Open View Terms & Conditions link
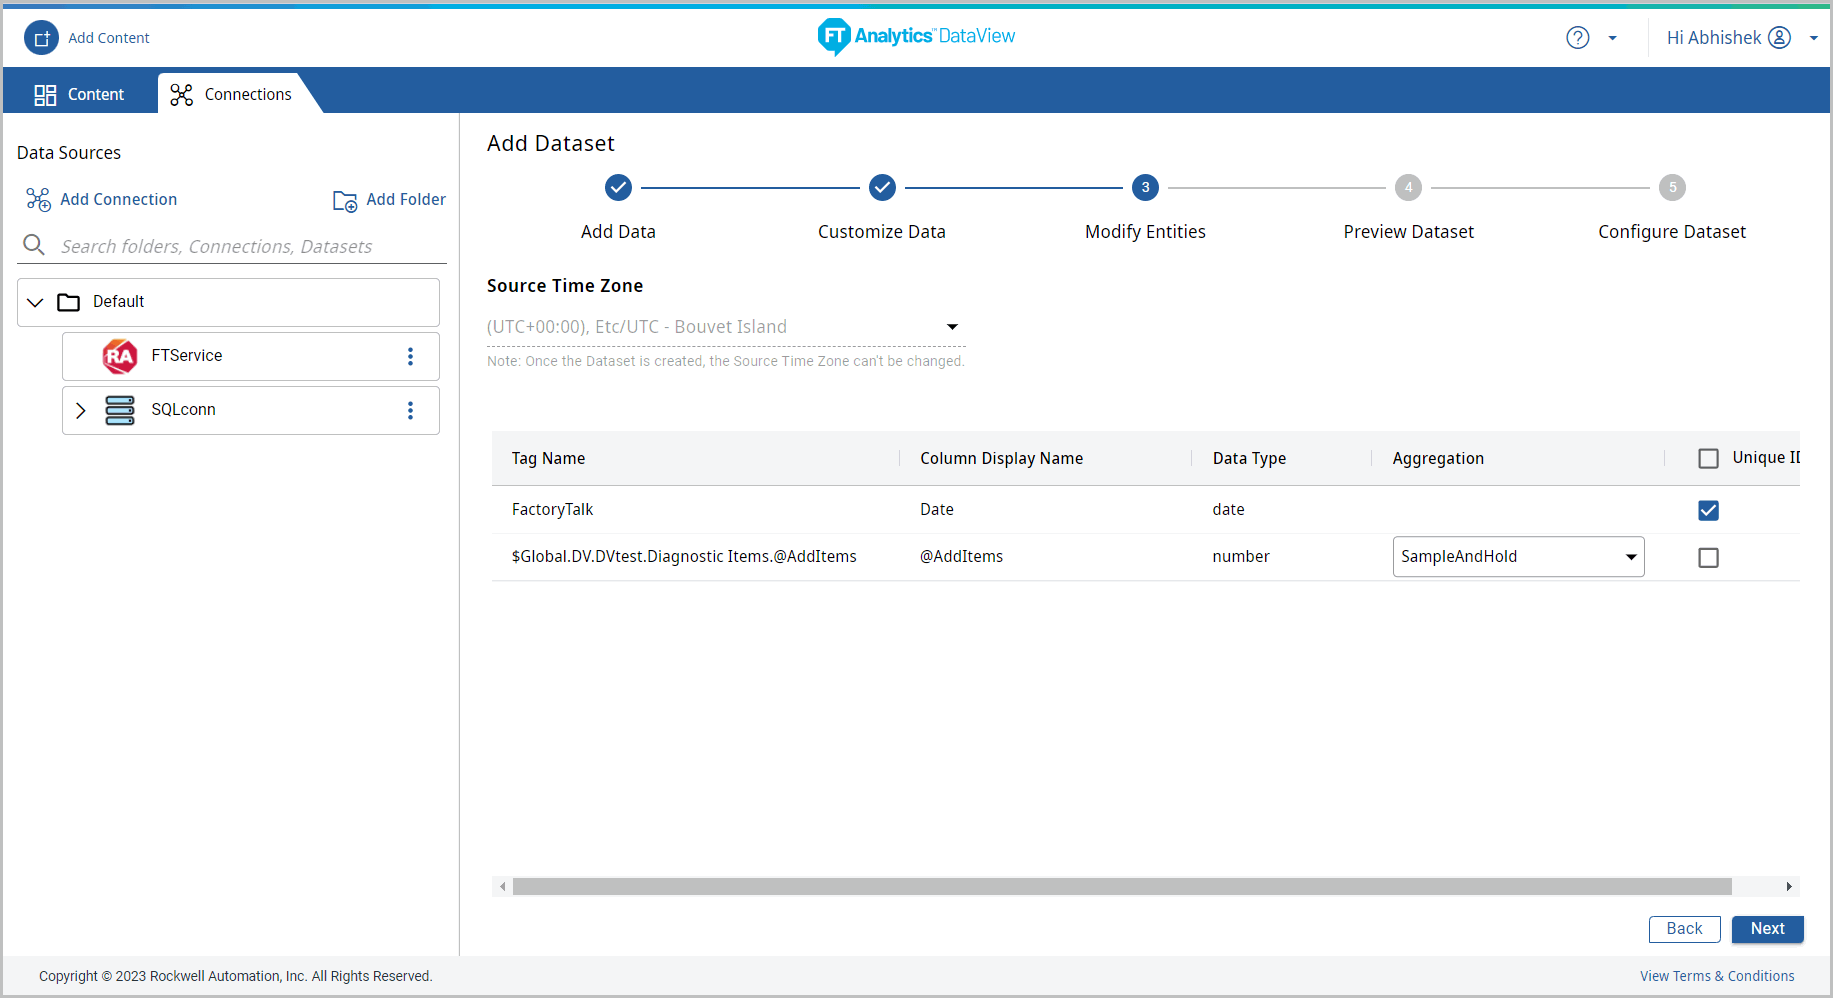The image size is (1833, 998). [1716, 976]
